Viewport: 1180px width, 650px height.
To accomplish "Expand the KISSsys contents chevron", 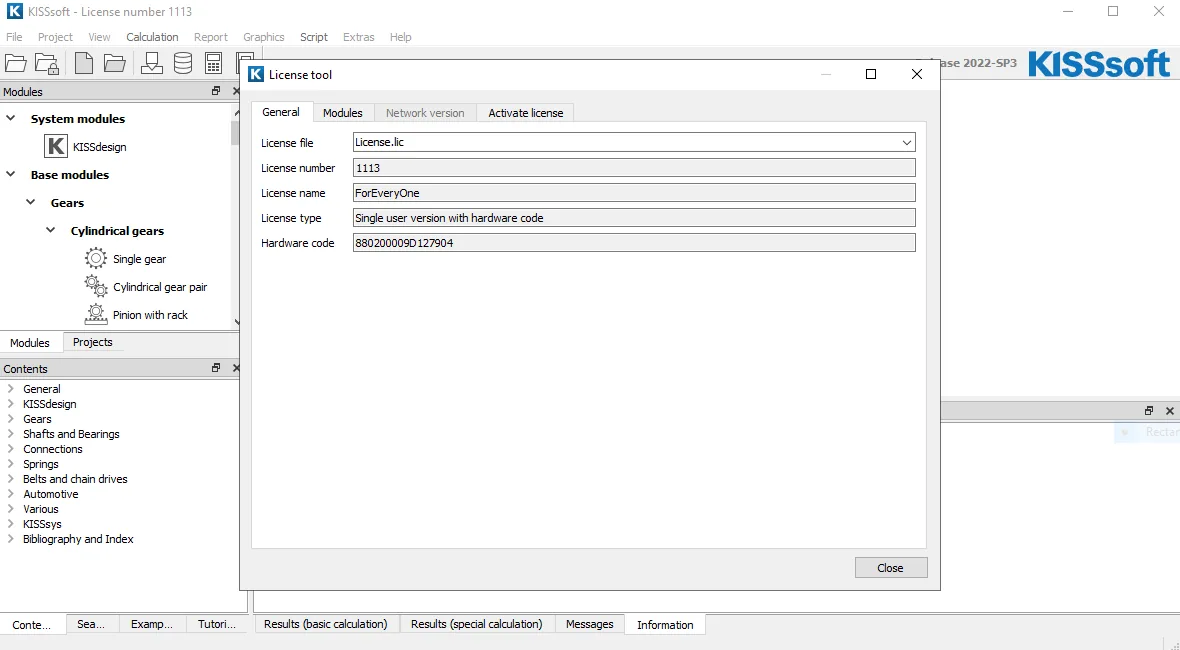I will tap(11, 524).
